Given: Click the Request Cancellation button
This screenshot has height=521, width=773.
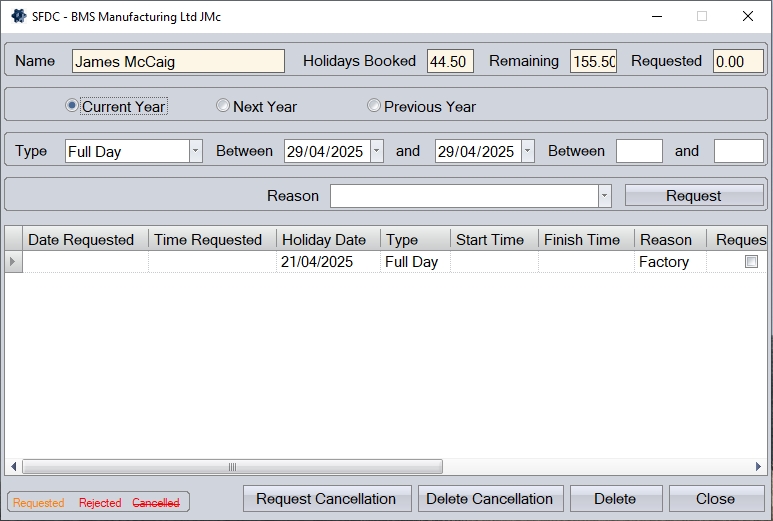Looking at the screenshot, I should [x=327, y=499].
